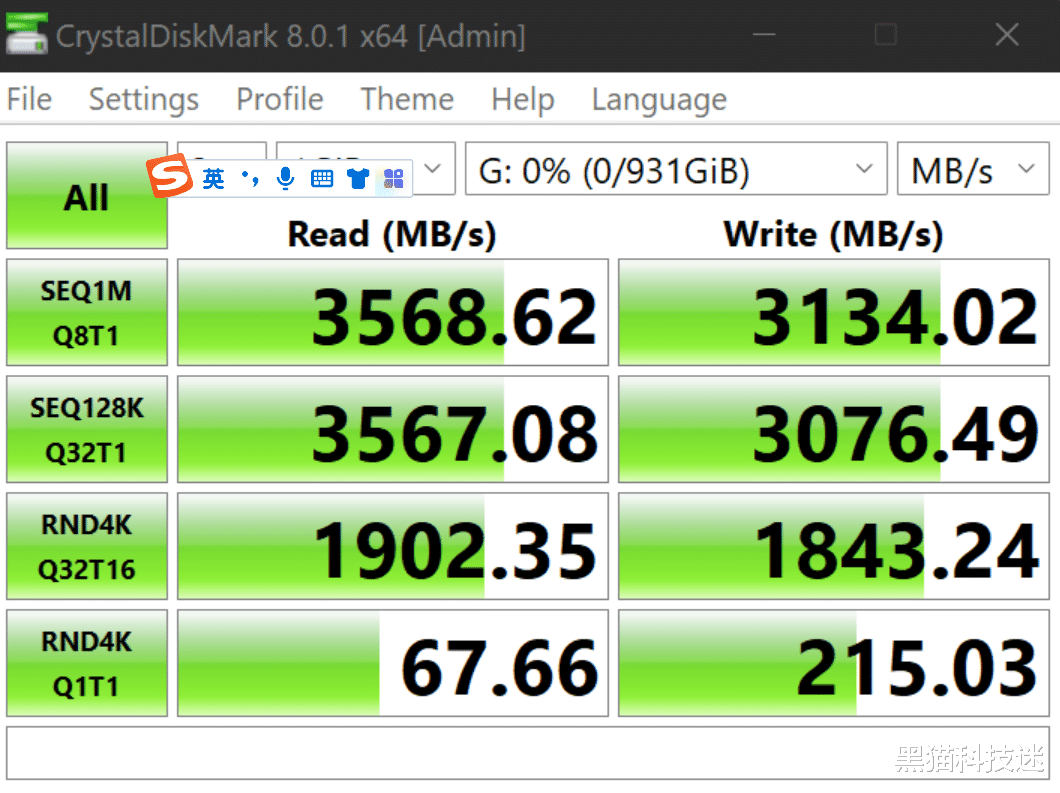Open Sogou toolbox grid icon

(x=393, y=178)
